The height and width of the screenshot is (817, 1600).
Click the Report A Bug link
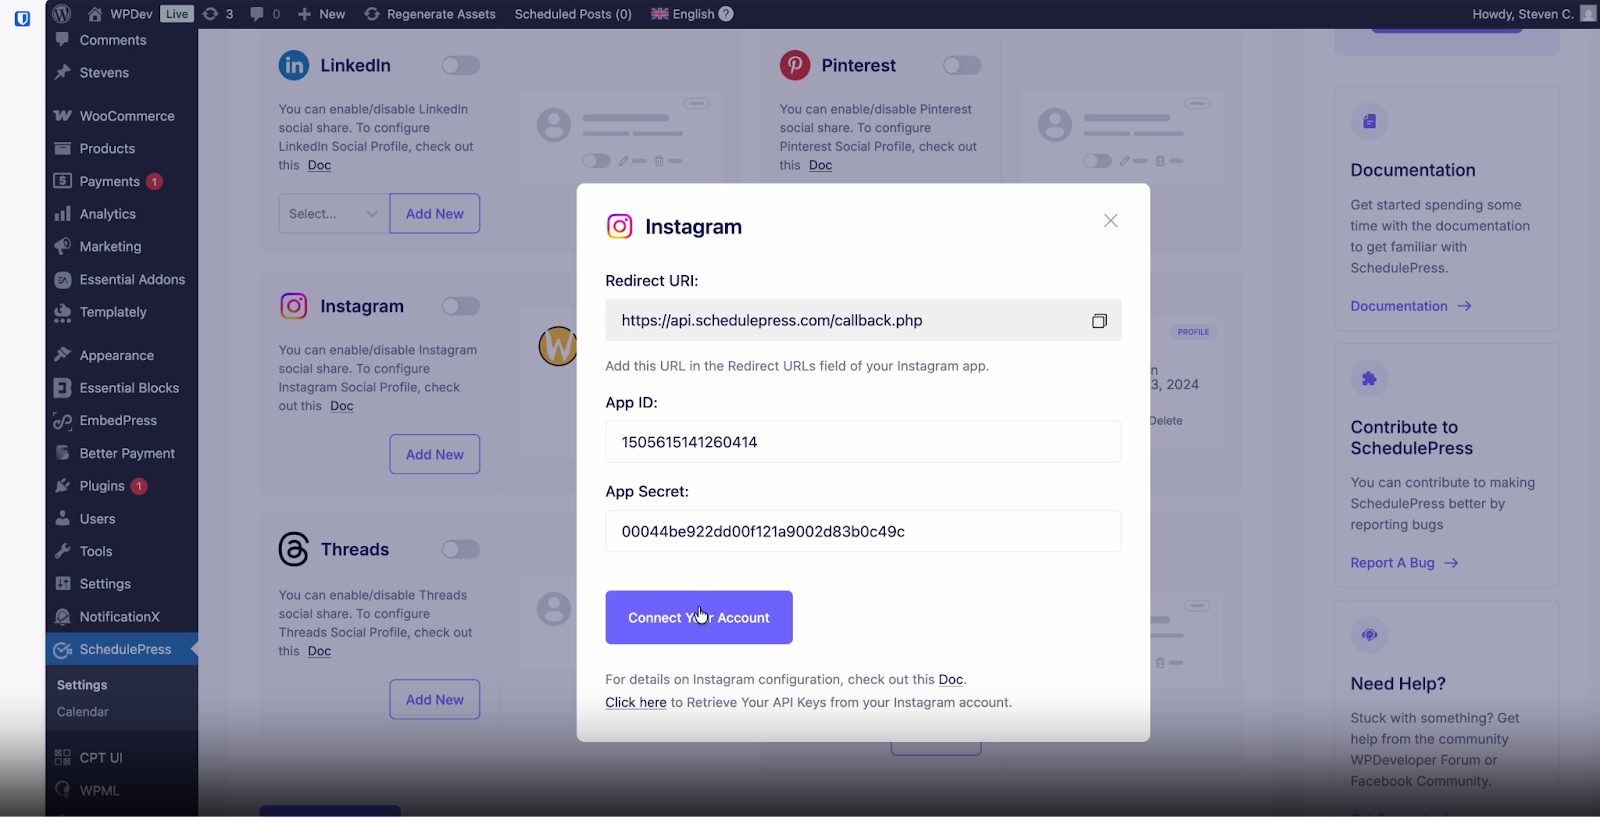1404,563
